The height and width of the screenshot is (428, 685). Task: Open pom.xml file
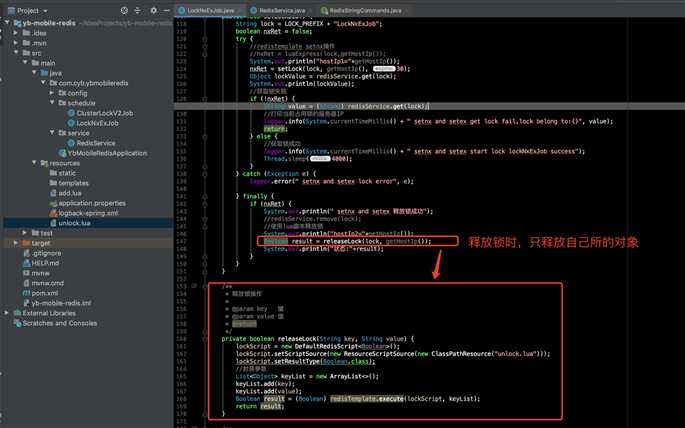point(45,293)
